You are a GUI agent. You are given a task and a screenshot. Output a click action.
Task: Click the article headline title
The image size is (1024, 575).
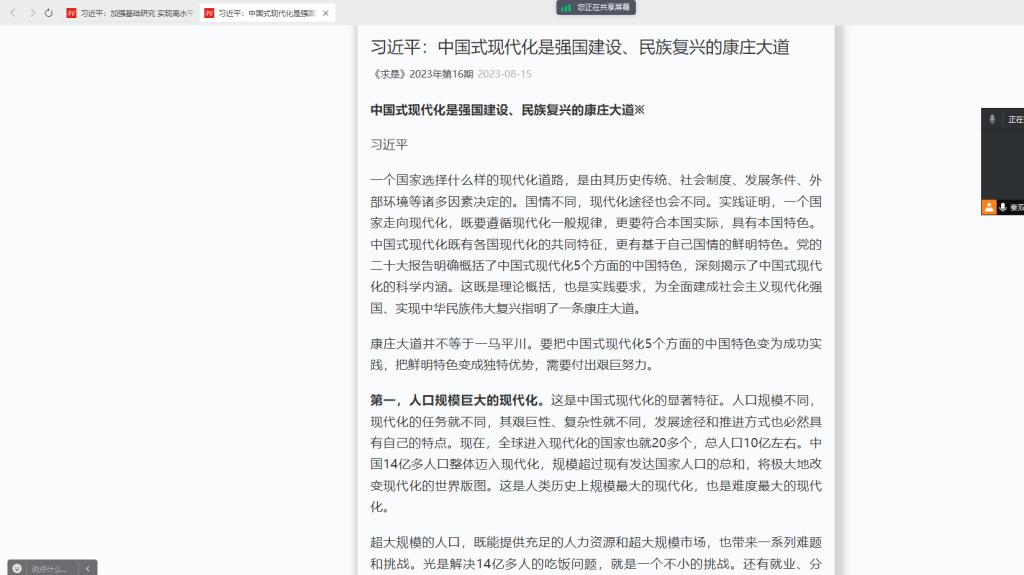point(587,47)
